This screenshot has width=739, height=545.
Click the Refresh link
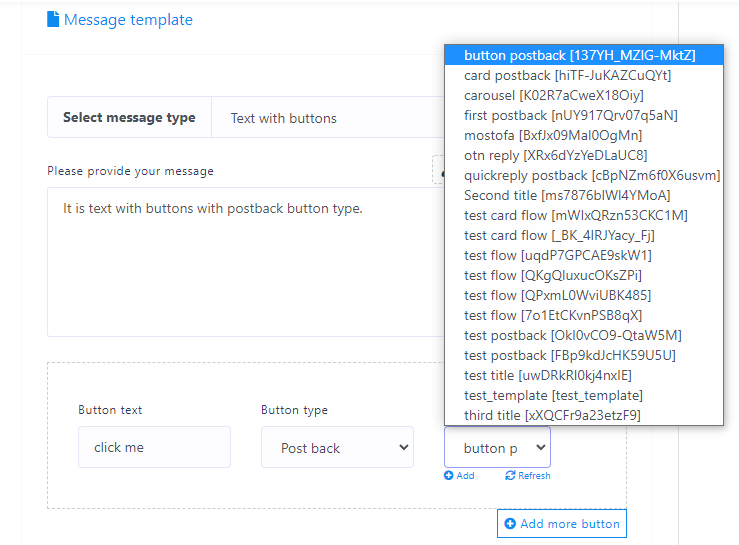coord(533,476)
